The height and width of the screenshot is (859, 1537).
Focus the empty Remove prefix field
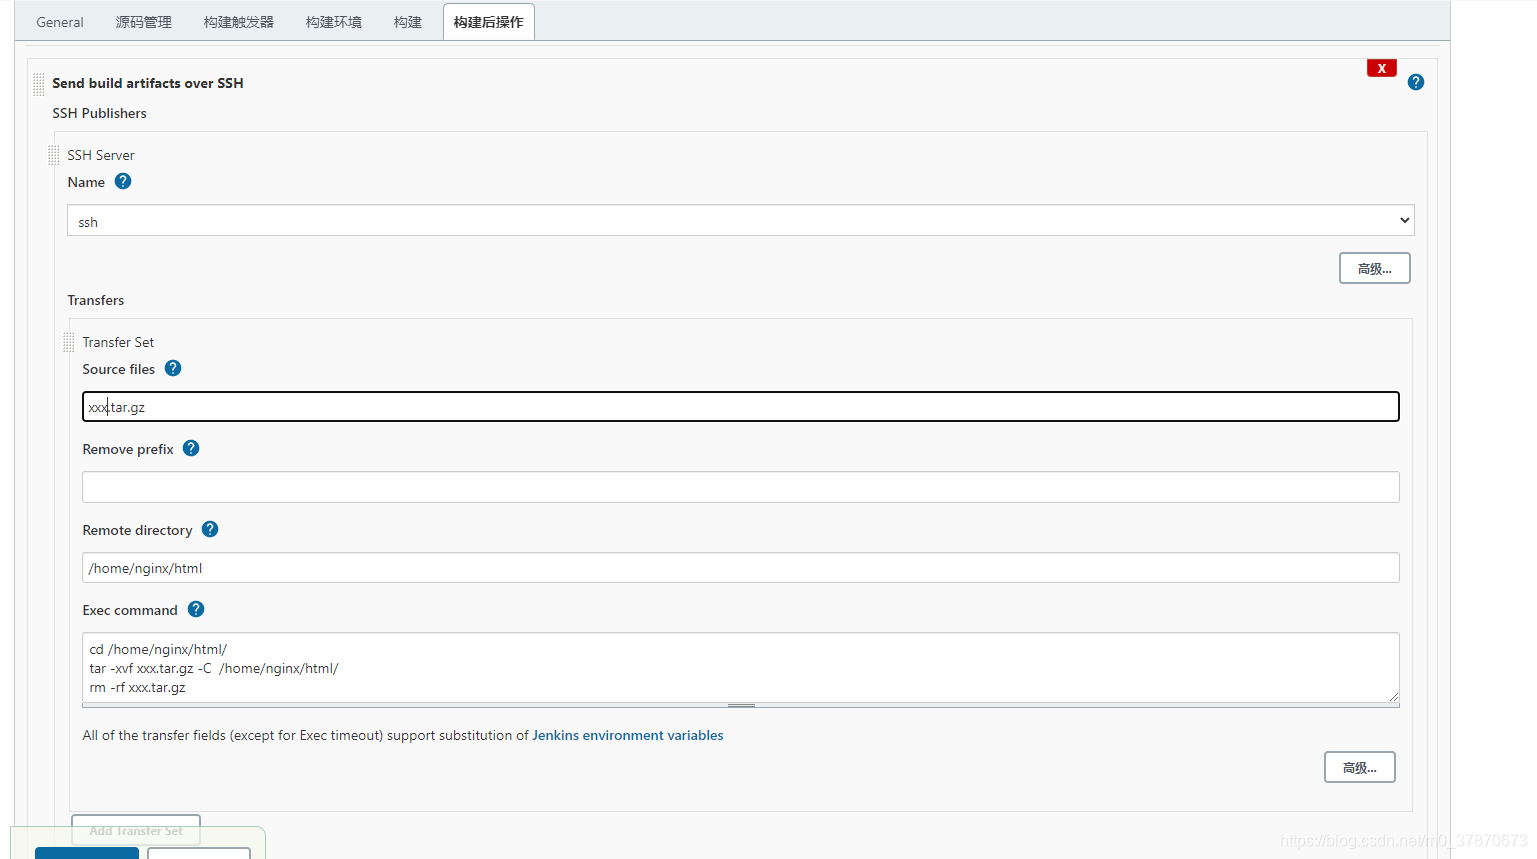coord(741,487)
